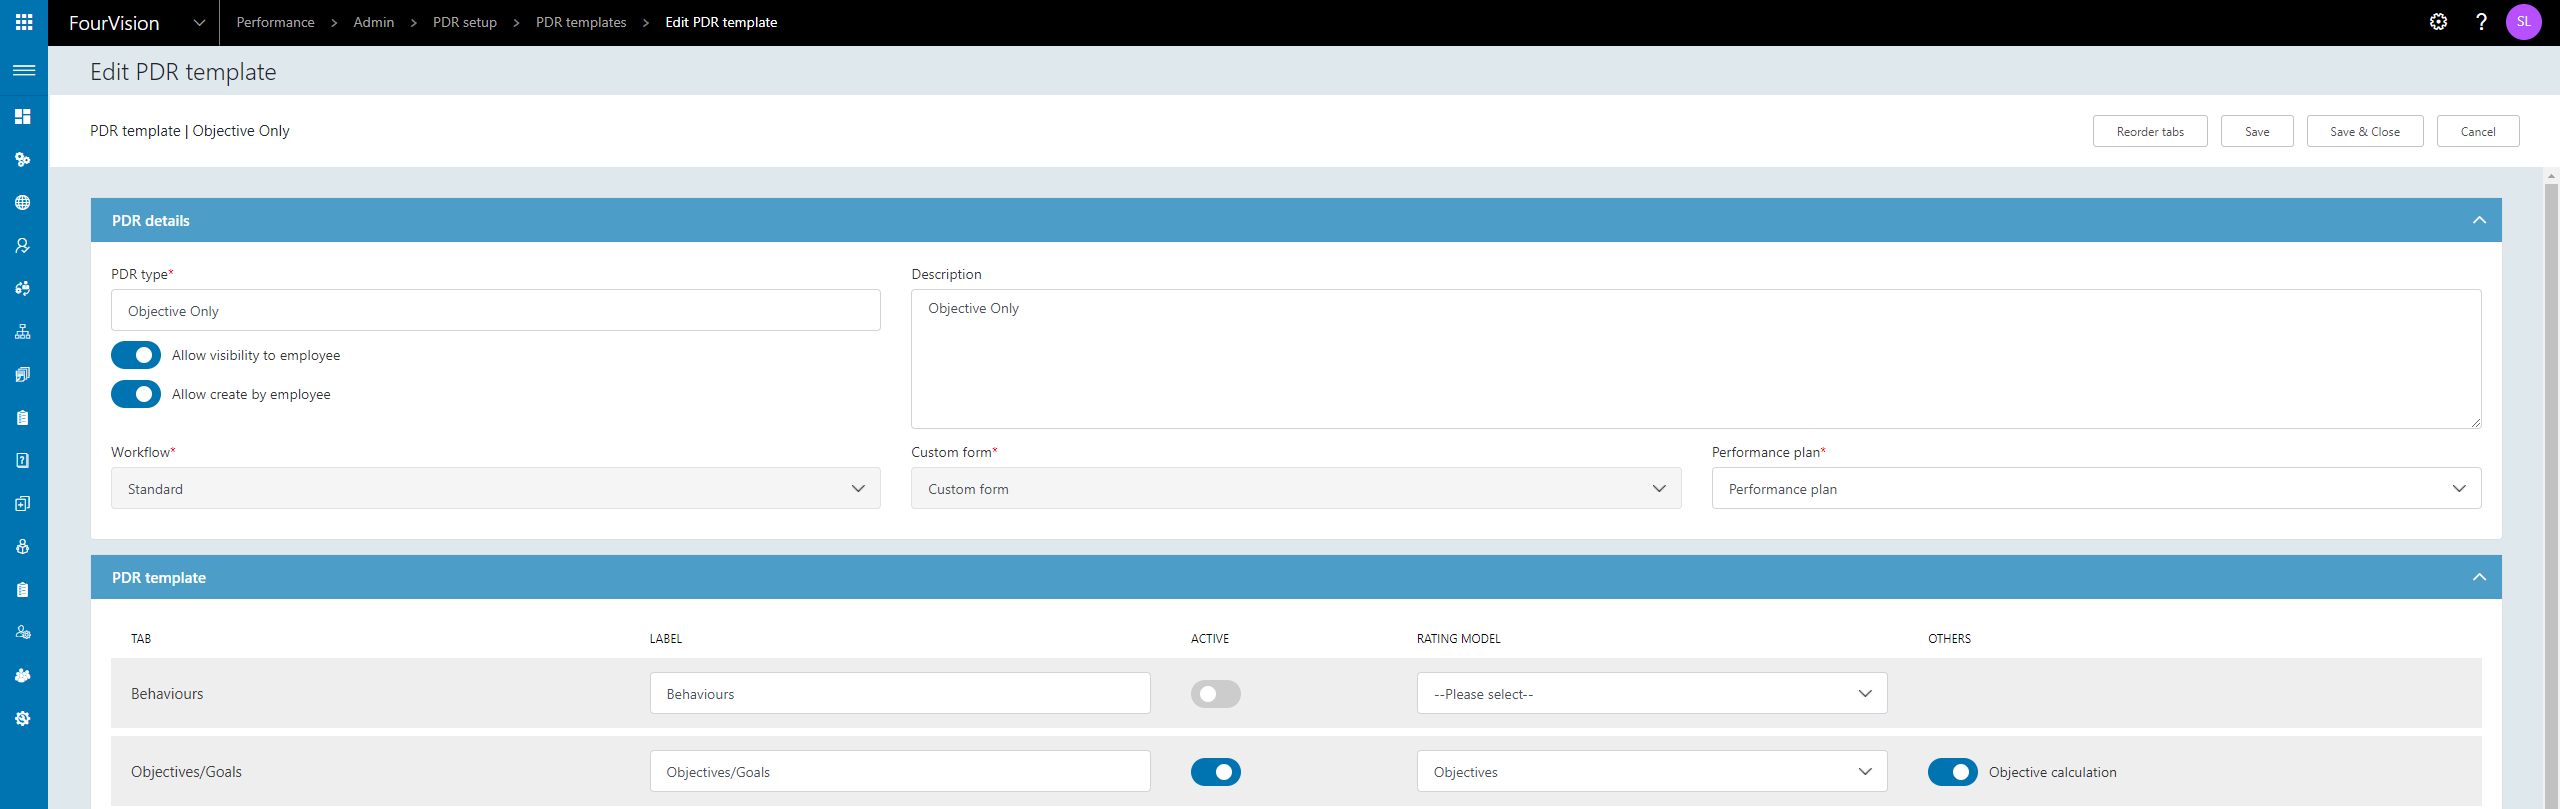
Task: Turn off Objective calculation toggle
Action: click(1953, 772)
